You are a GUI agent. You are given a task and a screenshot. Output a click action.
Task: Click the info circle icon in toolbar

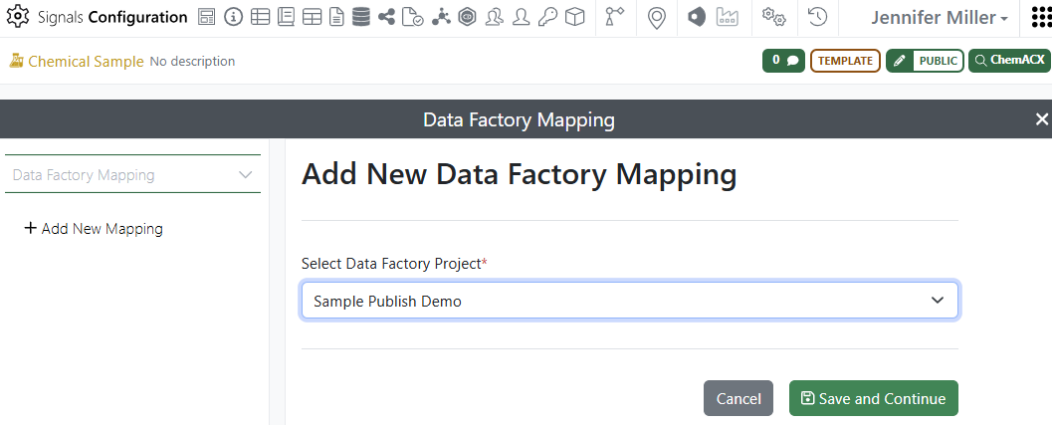(x=233, y=17)
